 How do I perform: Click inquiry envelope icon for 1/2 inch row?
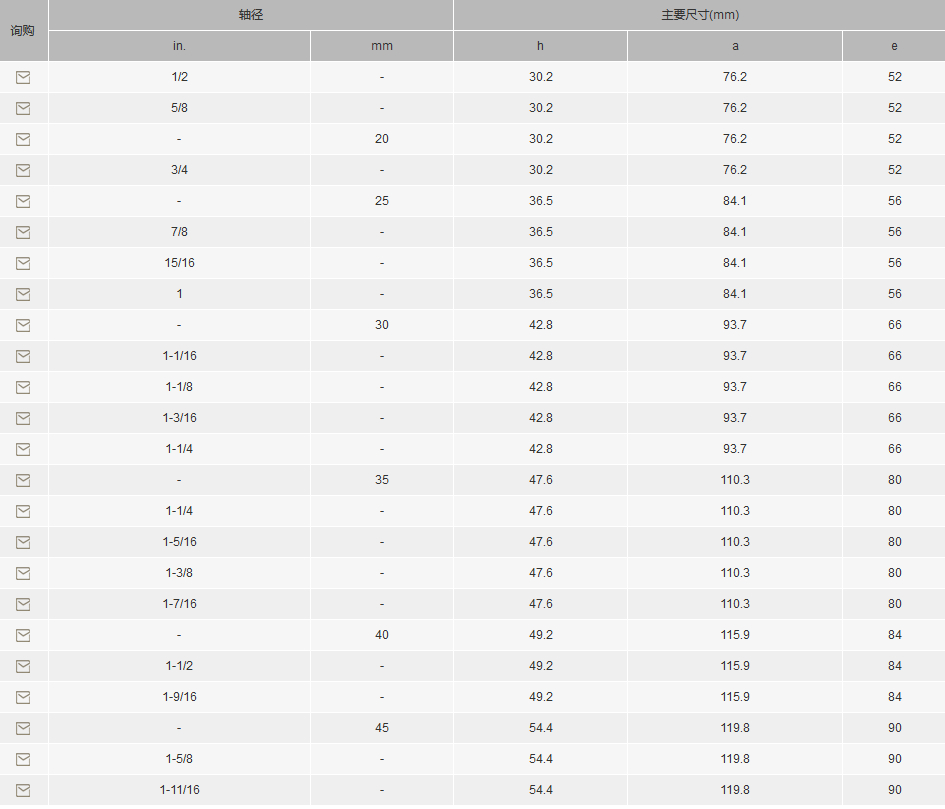pyautogui.click(x=23, y=77)
